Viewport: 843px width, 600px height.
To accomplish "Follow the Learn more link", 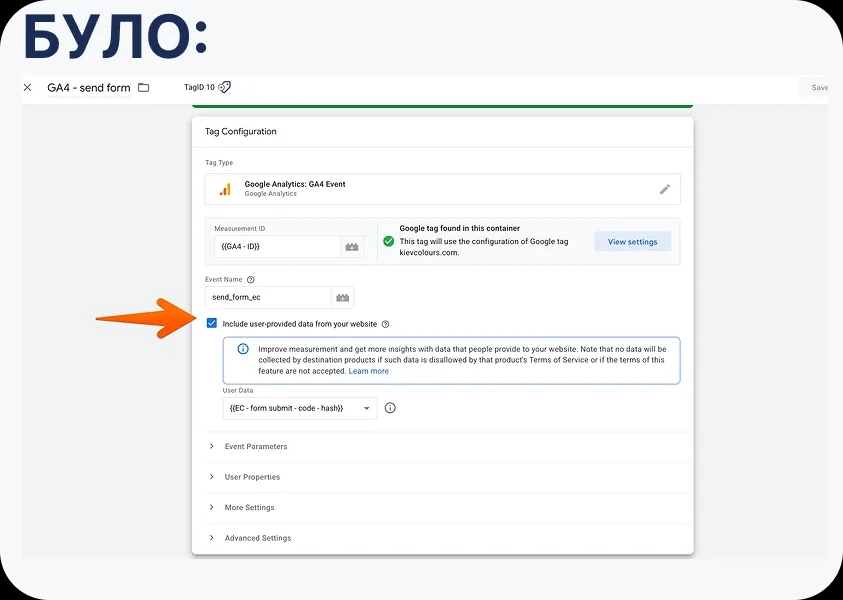I will pyautogui.click(x=368, y=371).
